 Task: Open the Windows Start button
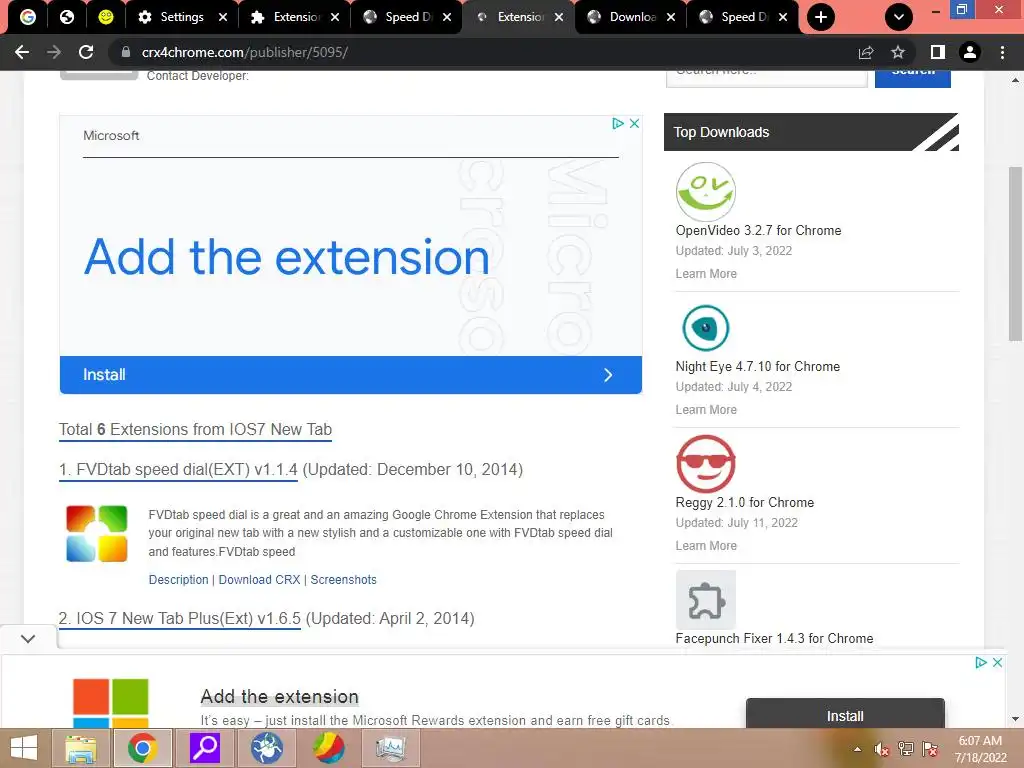pos(24,748)
